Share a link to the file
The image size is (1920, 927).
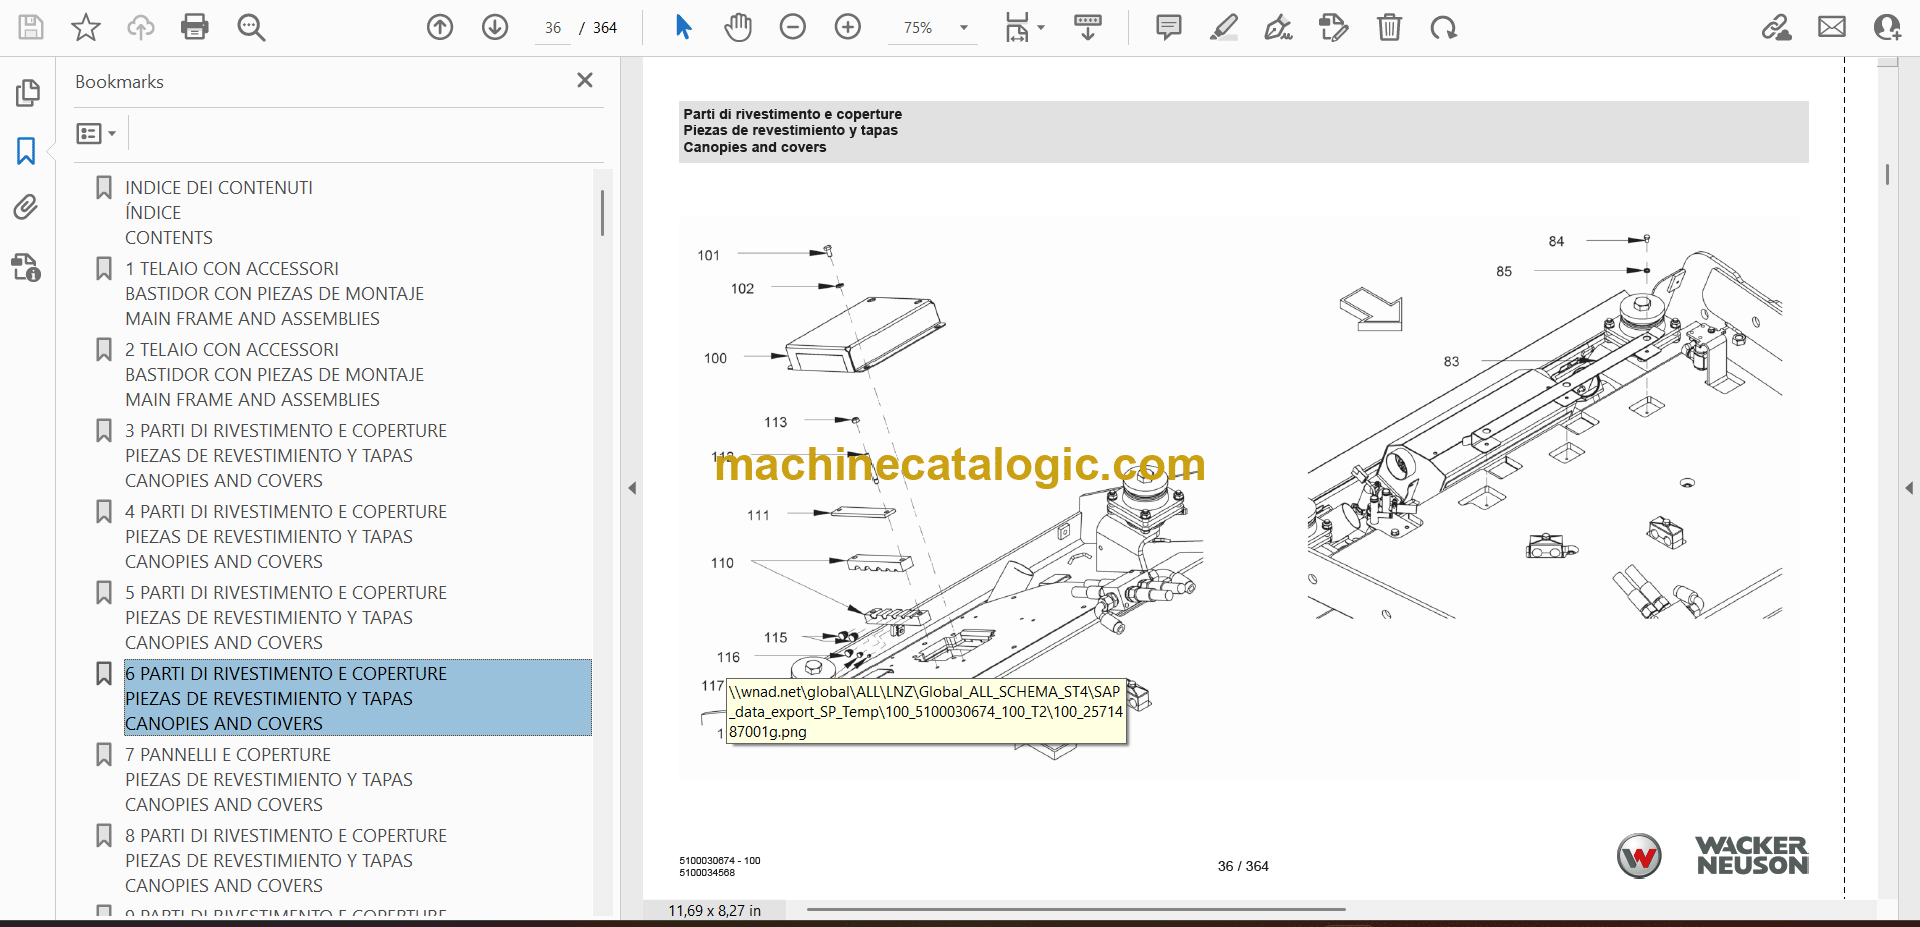(x=1777, y=27)
